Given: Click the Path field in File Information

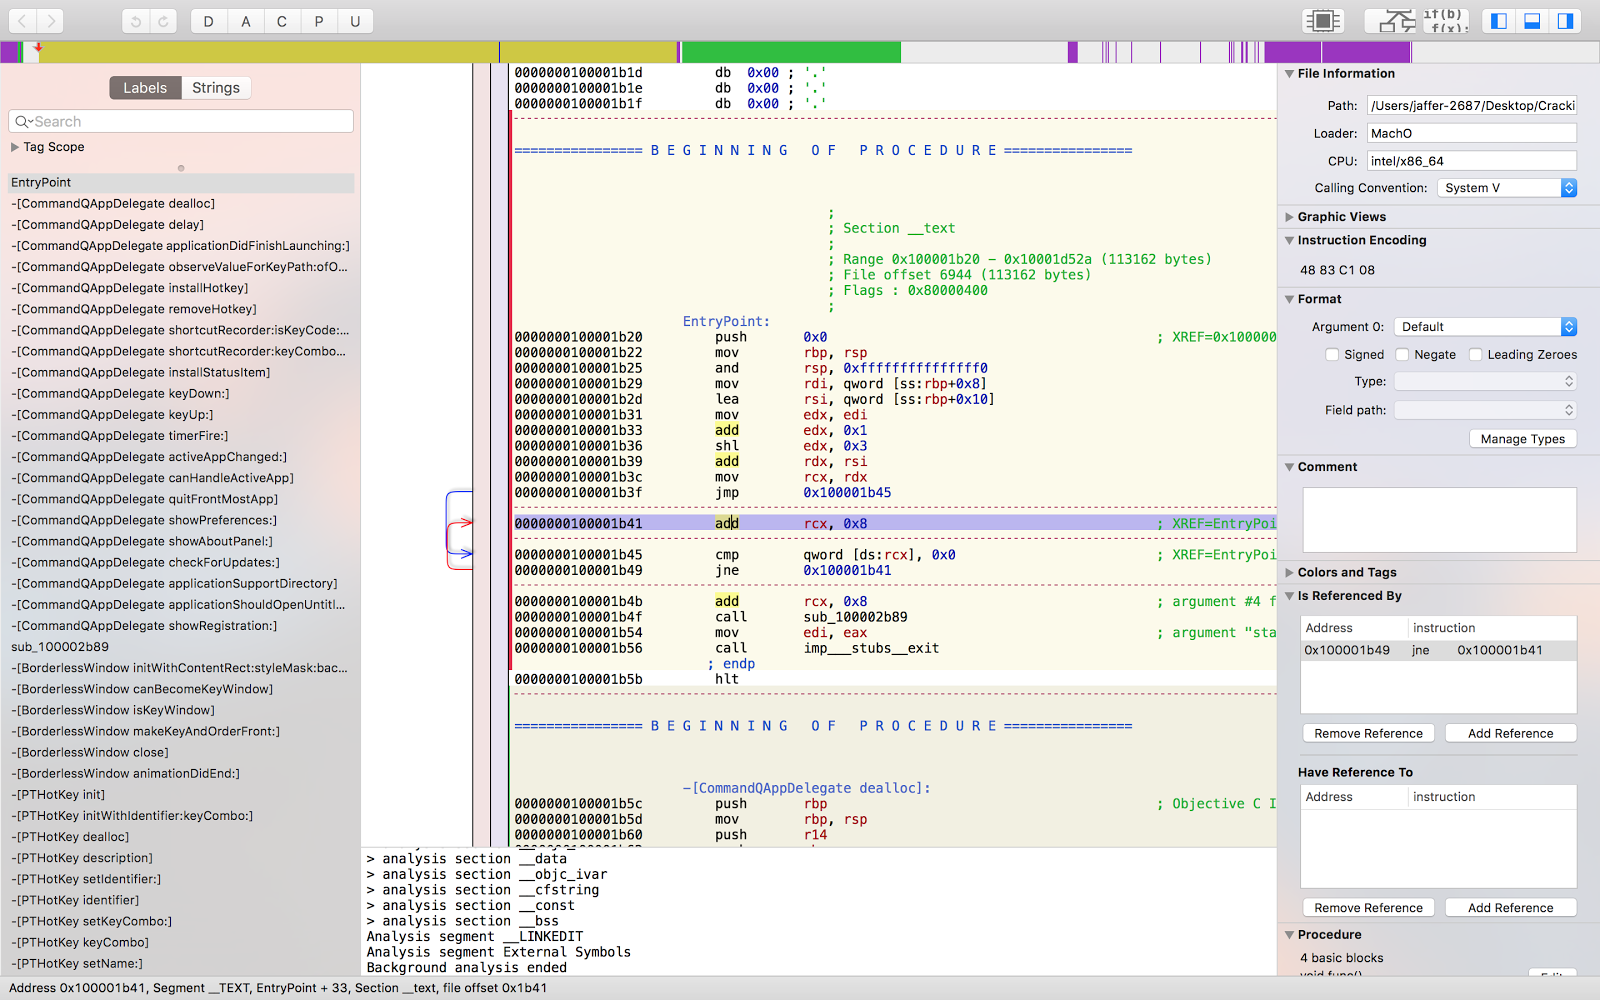Looking at the screenshot, I should click(x=1471, y=106).
